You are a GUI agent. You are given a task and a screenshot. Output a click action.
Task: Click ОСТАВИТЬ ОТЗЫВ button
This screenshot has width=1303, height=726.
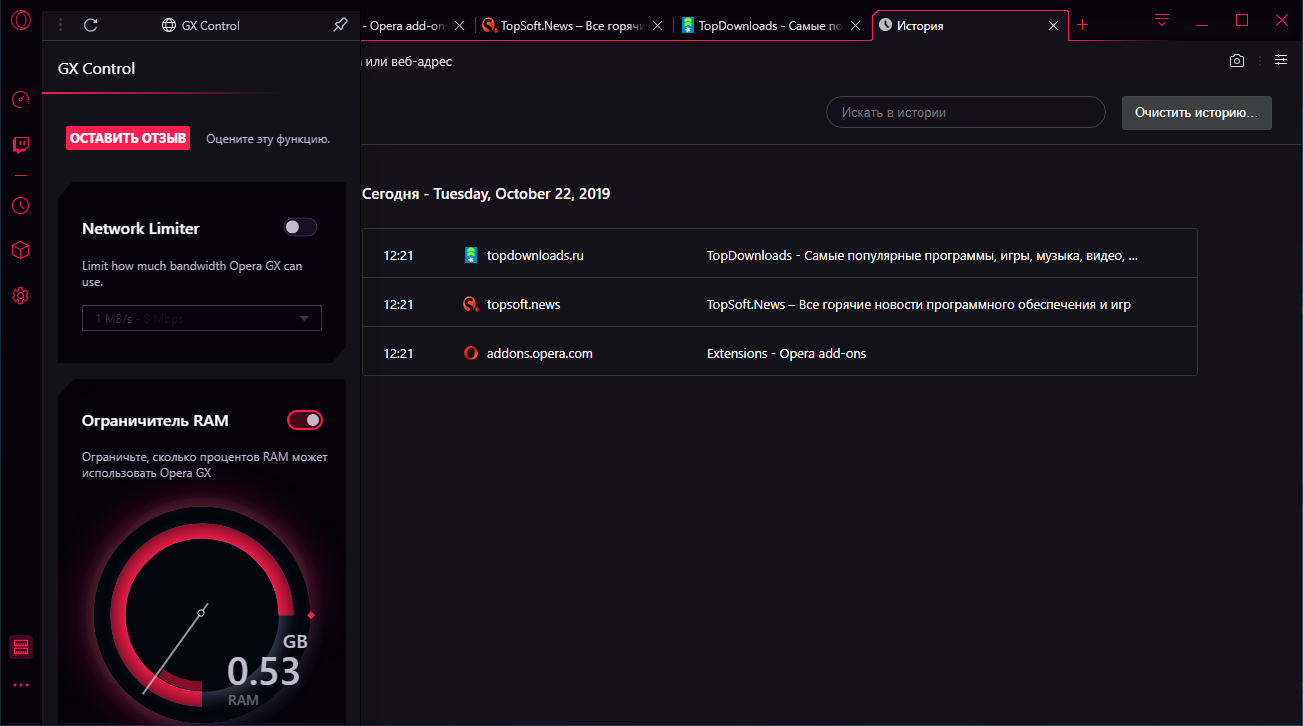128,138
